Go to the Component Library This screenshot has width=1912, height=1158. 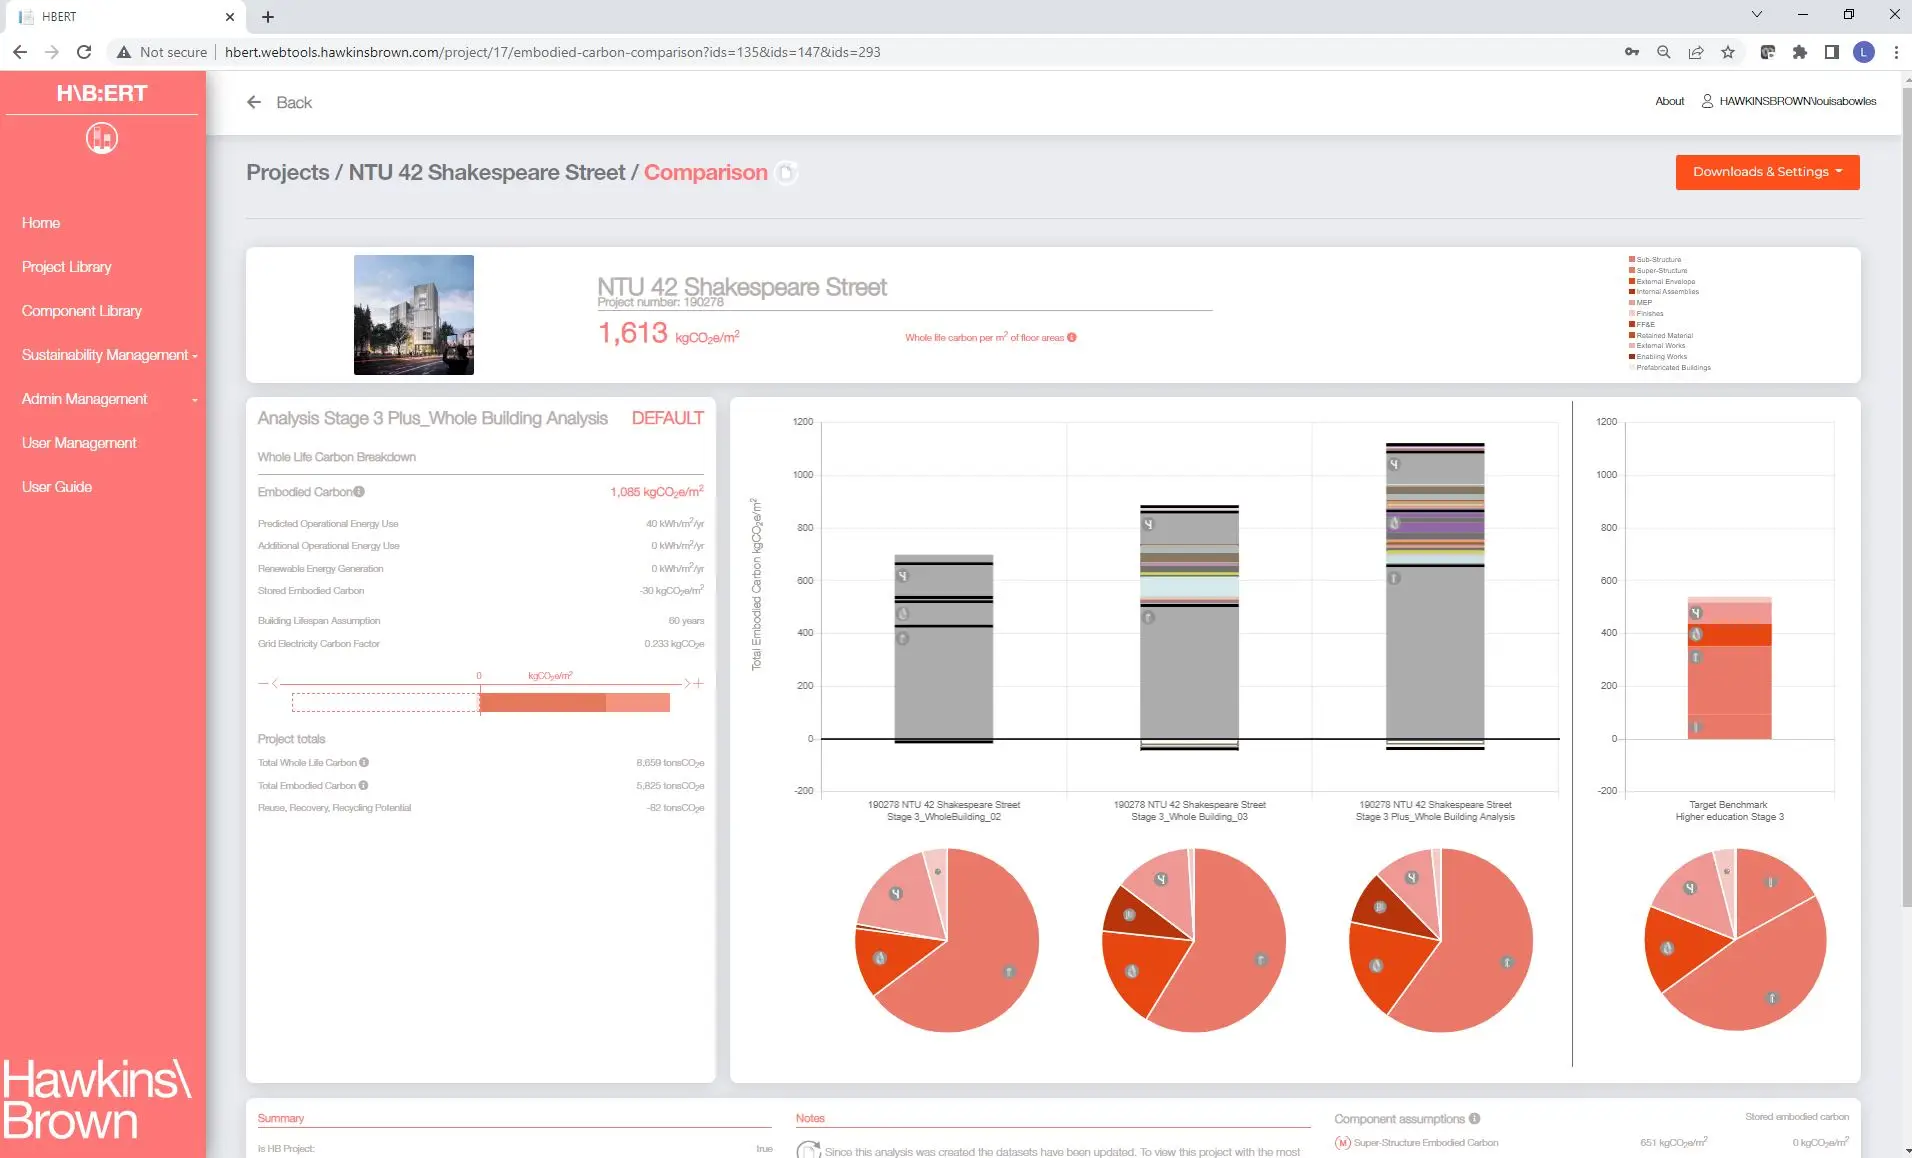pyautogui.click(x=82, y=311)
